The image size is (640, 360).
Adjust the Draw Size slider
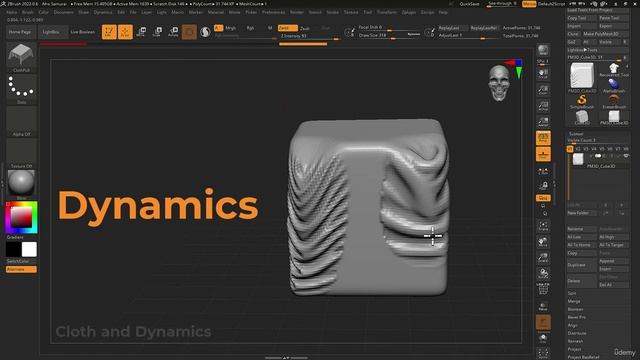[x=389, y=36]
